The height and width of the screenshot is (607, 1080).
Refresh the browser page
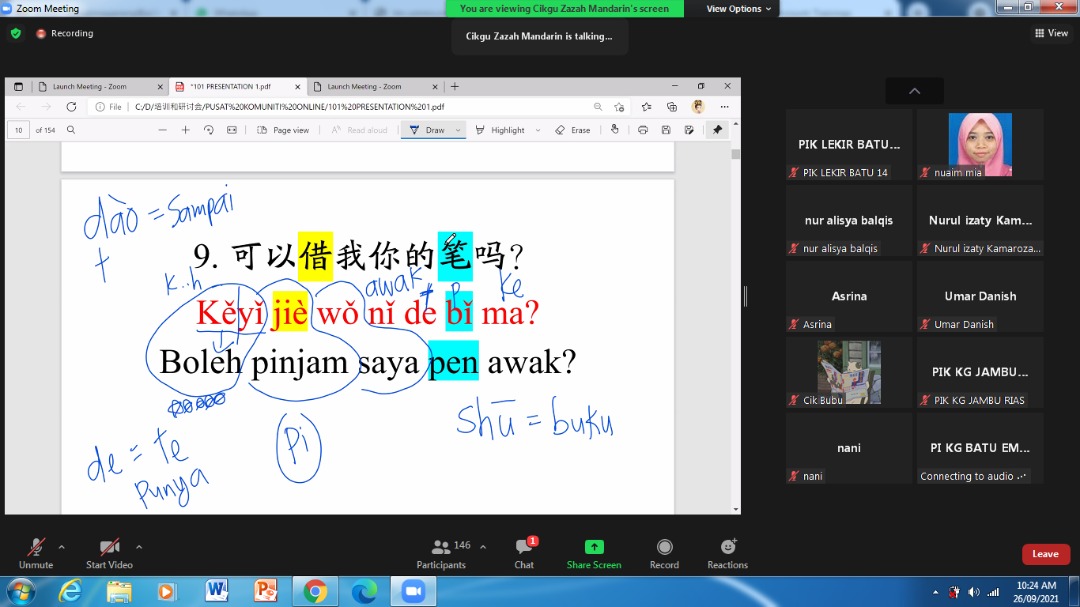[71, 107]
